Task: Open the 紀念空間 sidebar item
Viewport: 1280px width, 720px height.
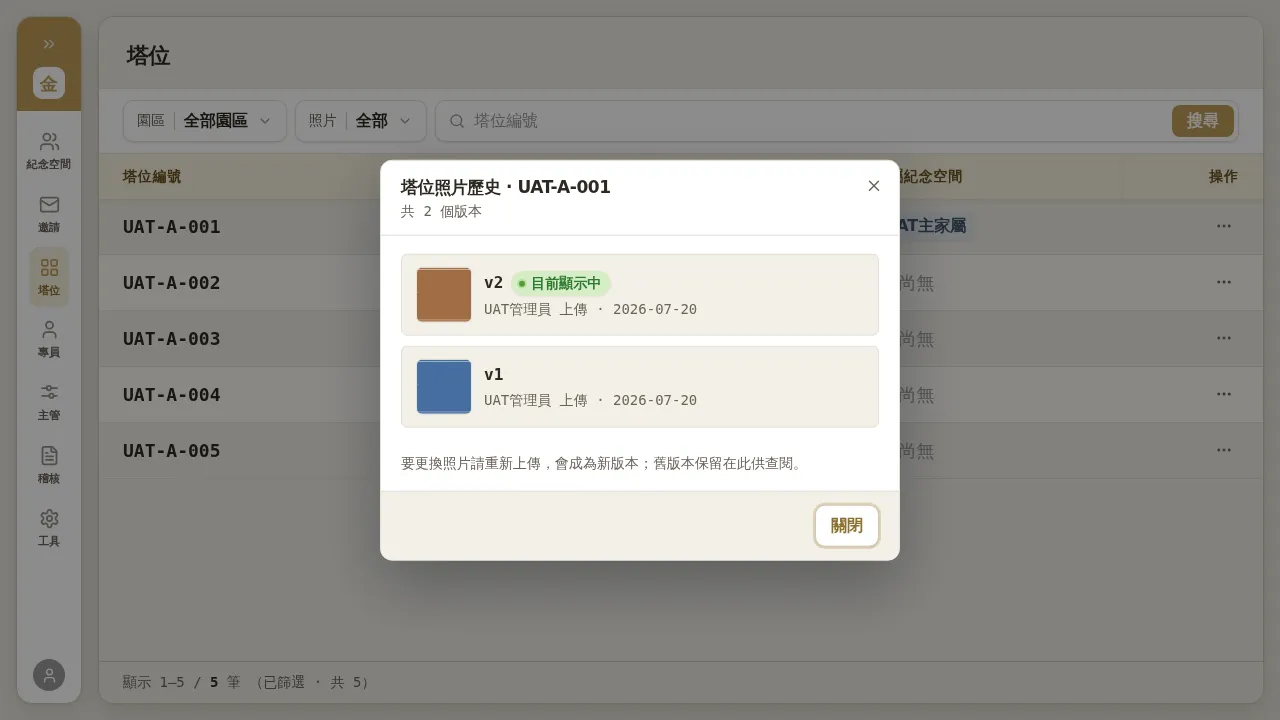Action: click(x=49, y=151)
